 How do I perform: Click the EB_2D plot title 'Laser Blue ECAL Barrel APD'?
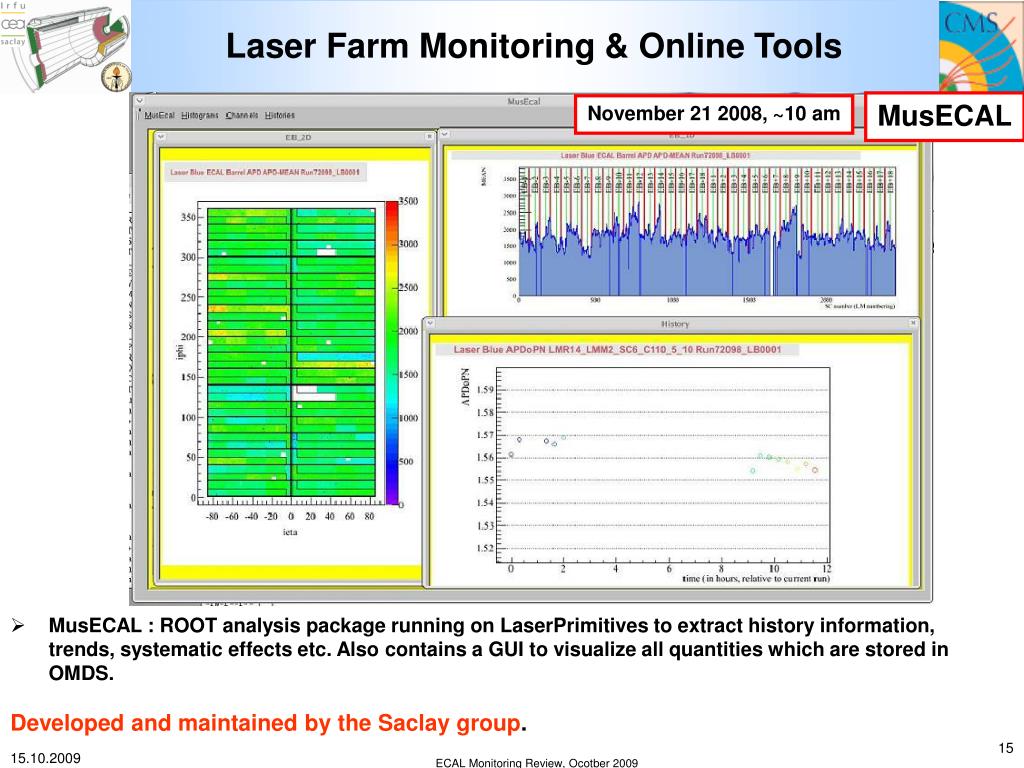(x=264, y=172)
